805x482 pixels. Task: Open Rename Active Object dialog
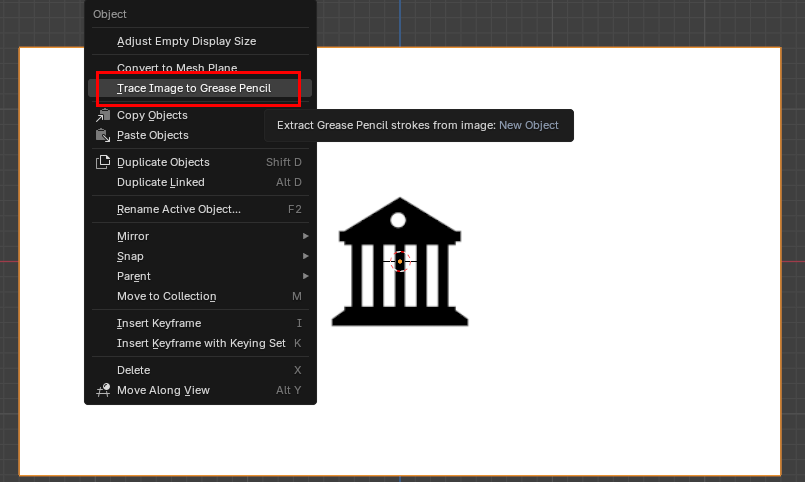(178, 209)
